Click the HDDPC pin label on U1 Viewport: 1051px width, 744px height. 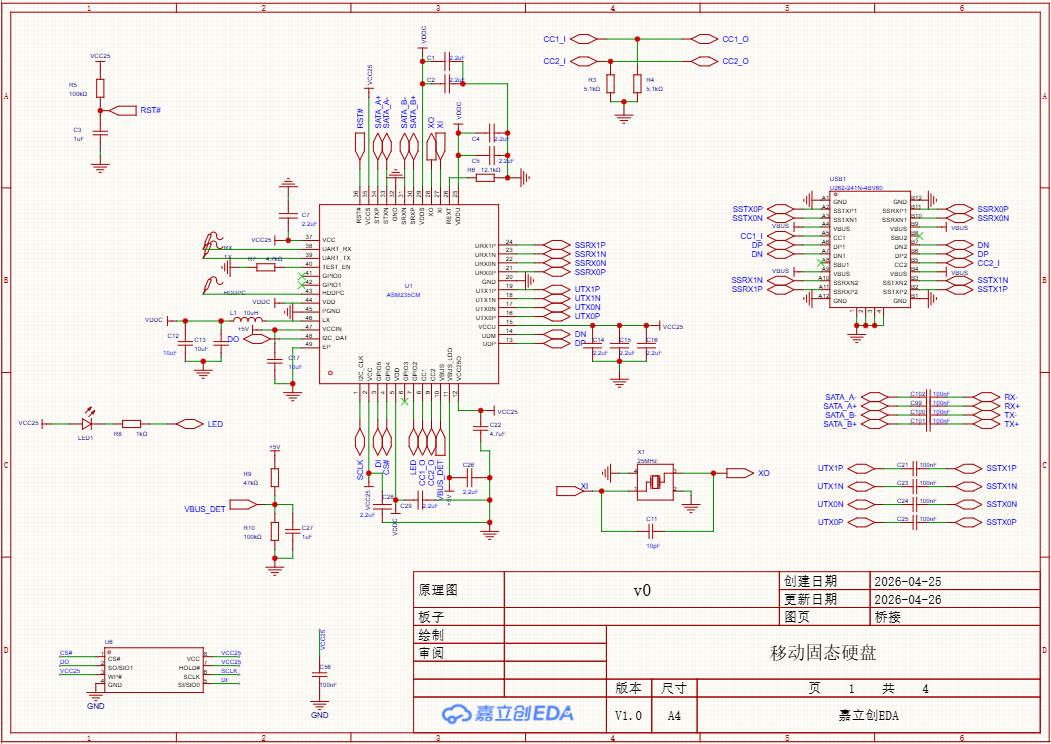pyautogui.click(x=333, y=291)
